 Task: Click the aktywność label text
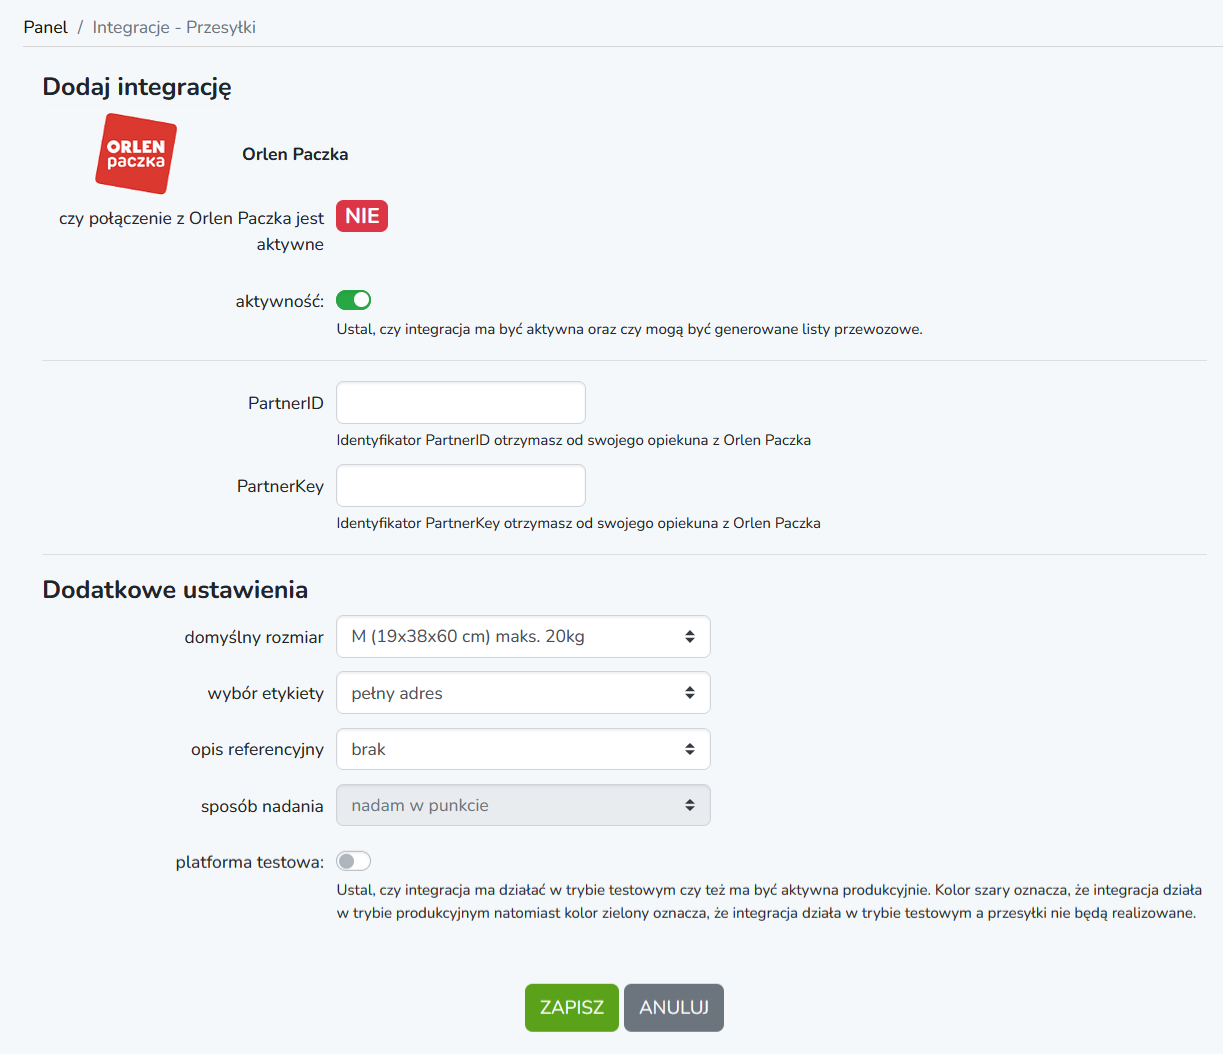[279, 301]
